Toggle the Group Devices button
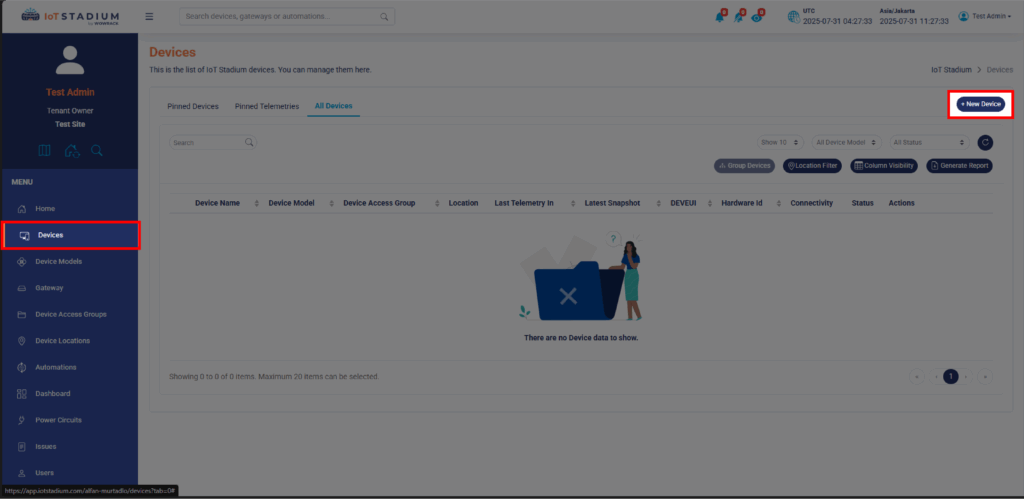Image resolution: width=1024 pixels, height=499 pixels. pos(744,166)
